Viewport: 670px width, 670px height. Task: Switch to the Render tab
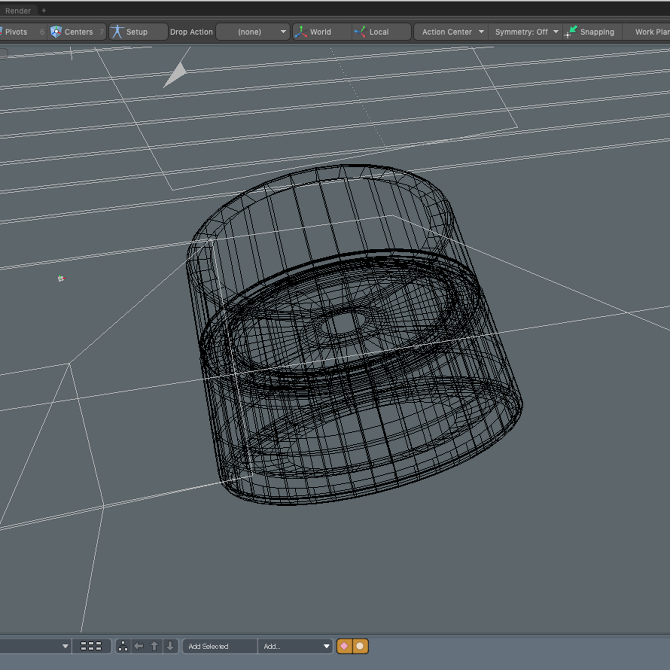(17, 10)
